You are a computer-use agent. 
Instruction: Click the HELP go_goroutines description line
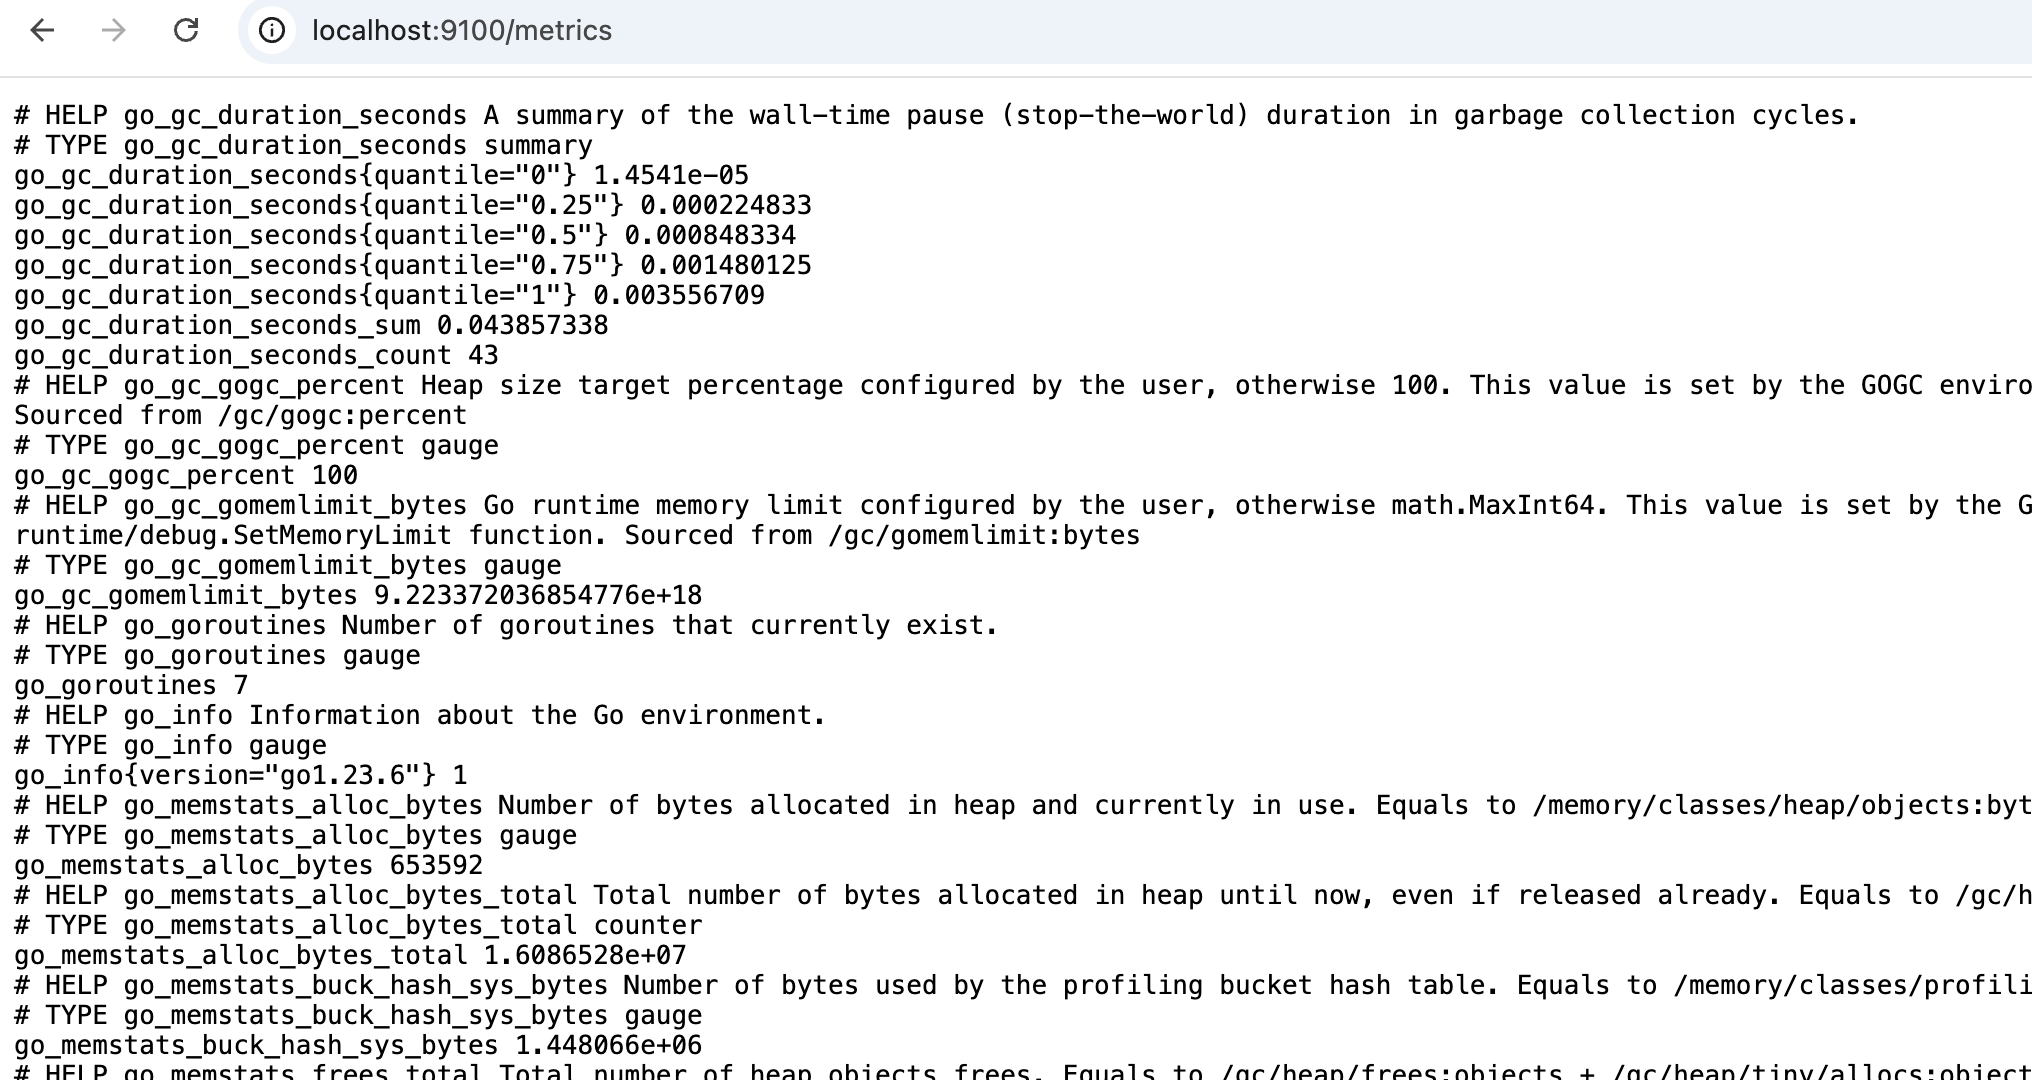click(506, 626)
